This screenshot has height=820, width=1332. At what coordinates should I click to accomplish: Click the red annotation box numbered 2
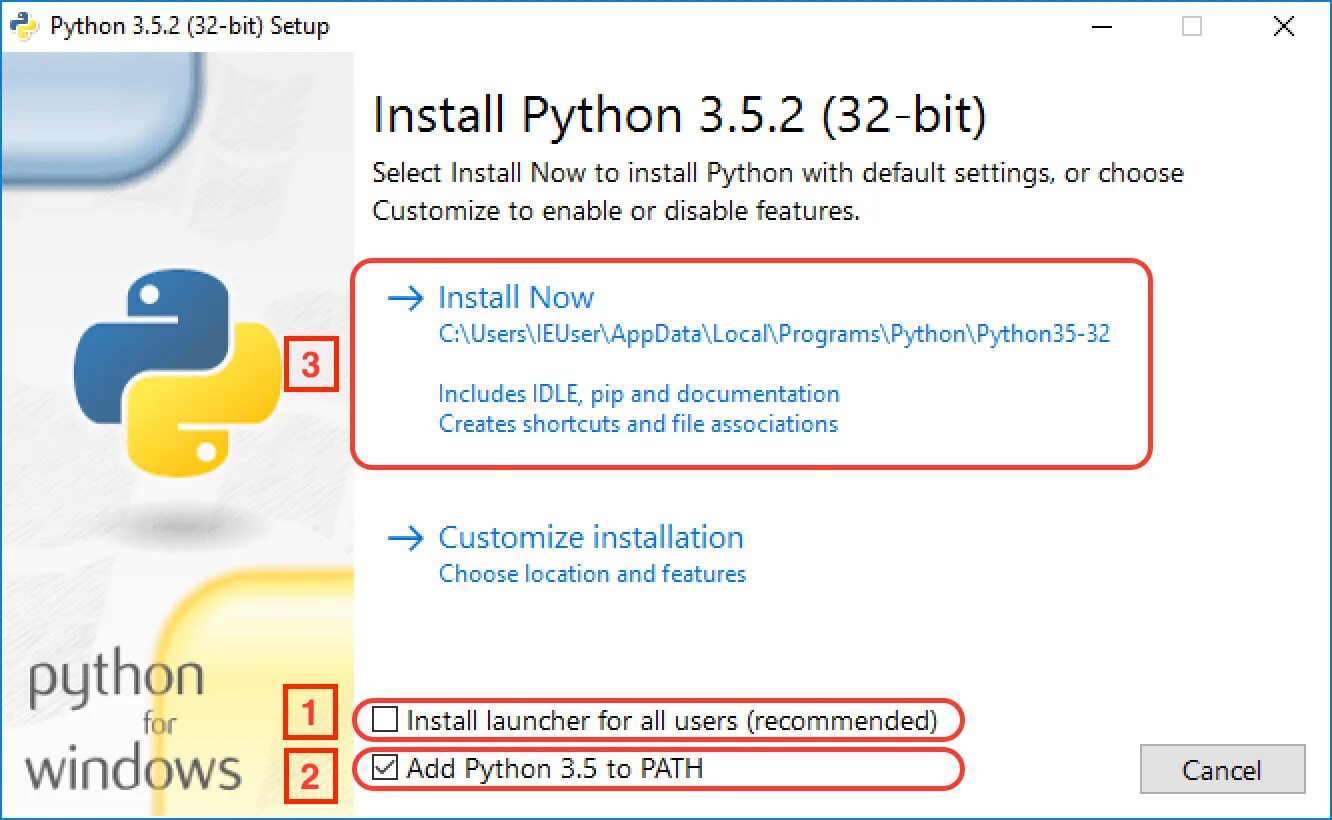310,775
